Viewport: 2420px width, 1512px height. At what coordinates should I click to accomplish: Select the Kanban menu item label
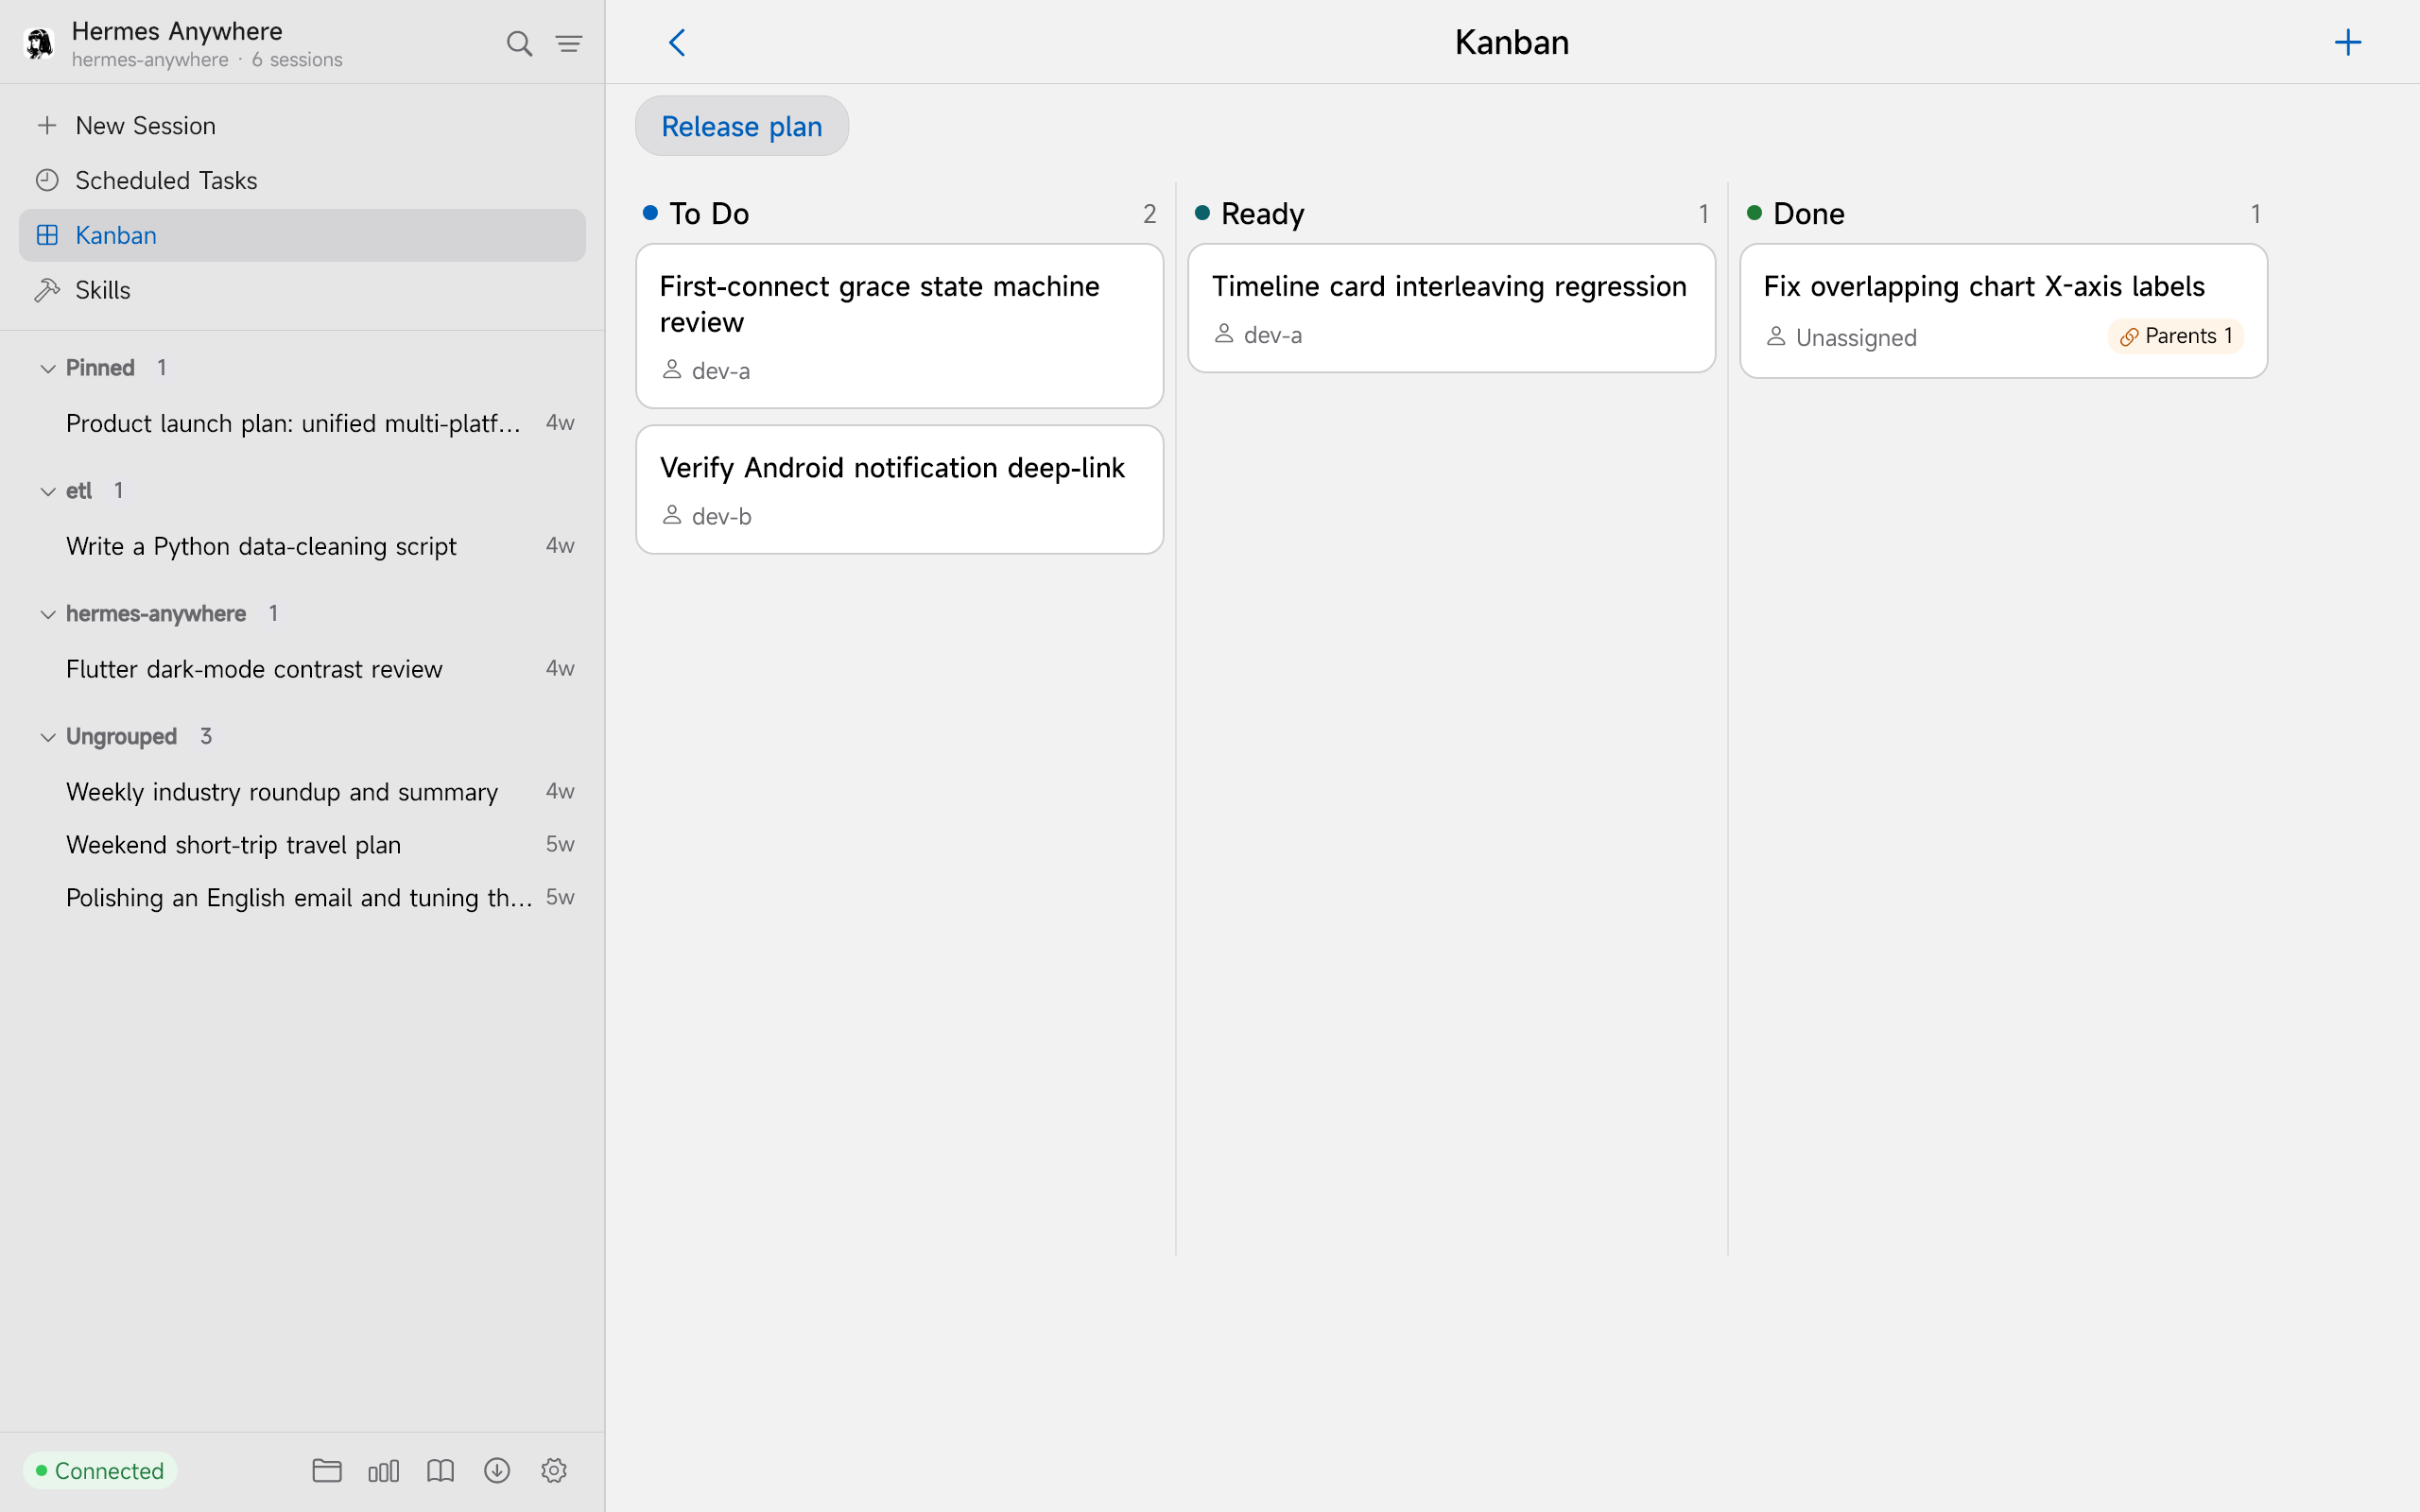point(116,235)
